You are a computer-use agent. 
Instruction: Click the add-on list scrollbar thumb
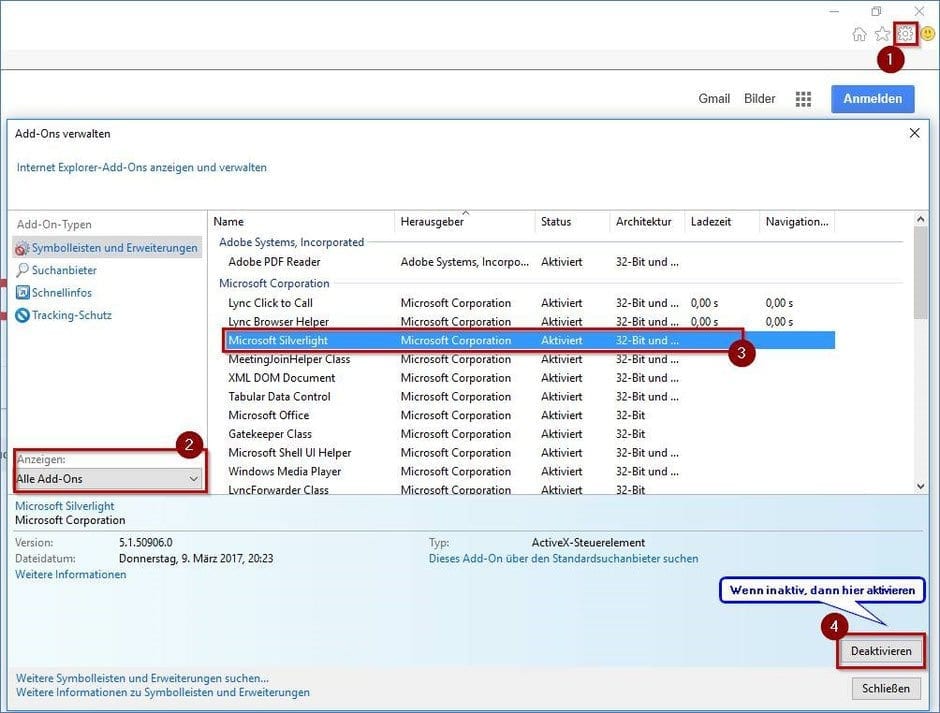921,273
